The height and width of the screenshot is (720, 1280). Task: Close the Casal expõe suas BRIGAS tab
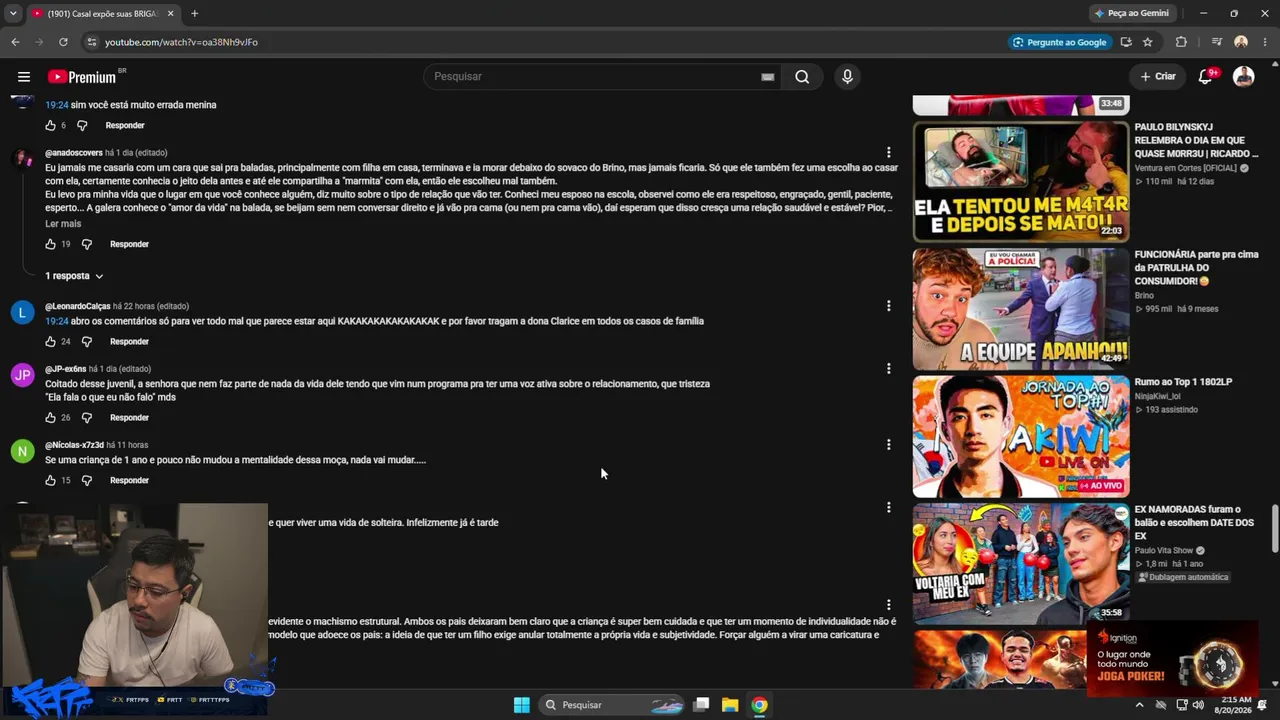coord(170,13)
